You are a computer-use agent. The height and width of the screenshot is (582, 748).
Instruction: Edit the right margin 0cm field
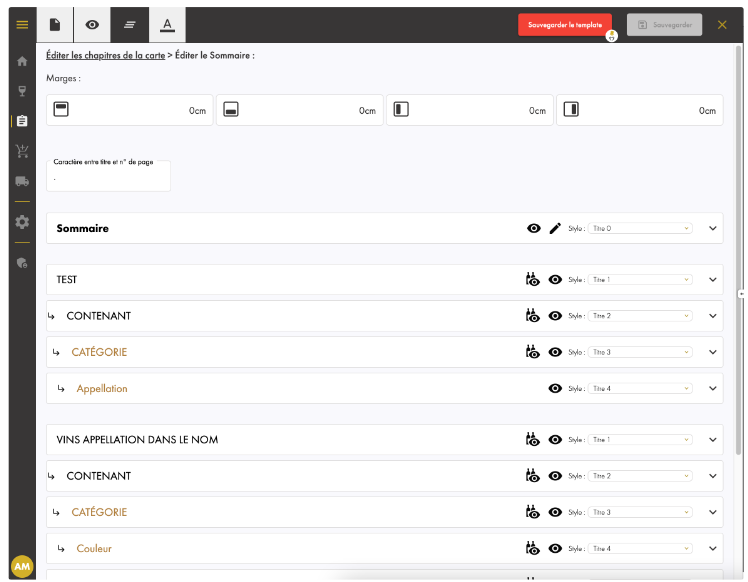click(640, 110)
